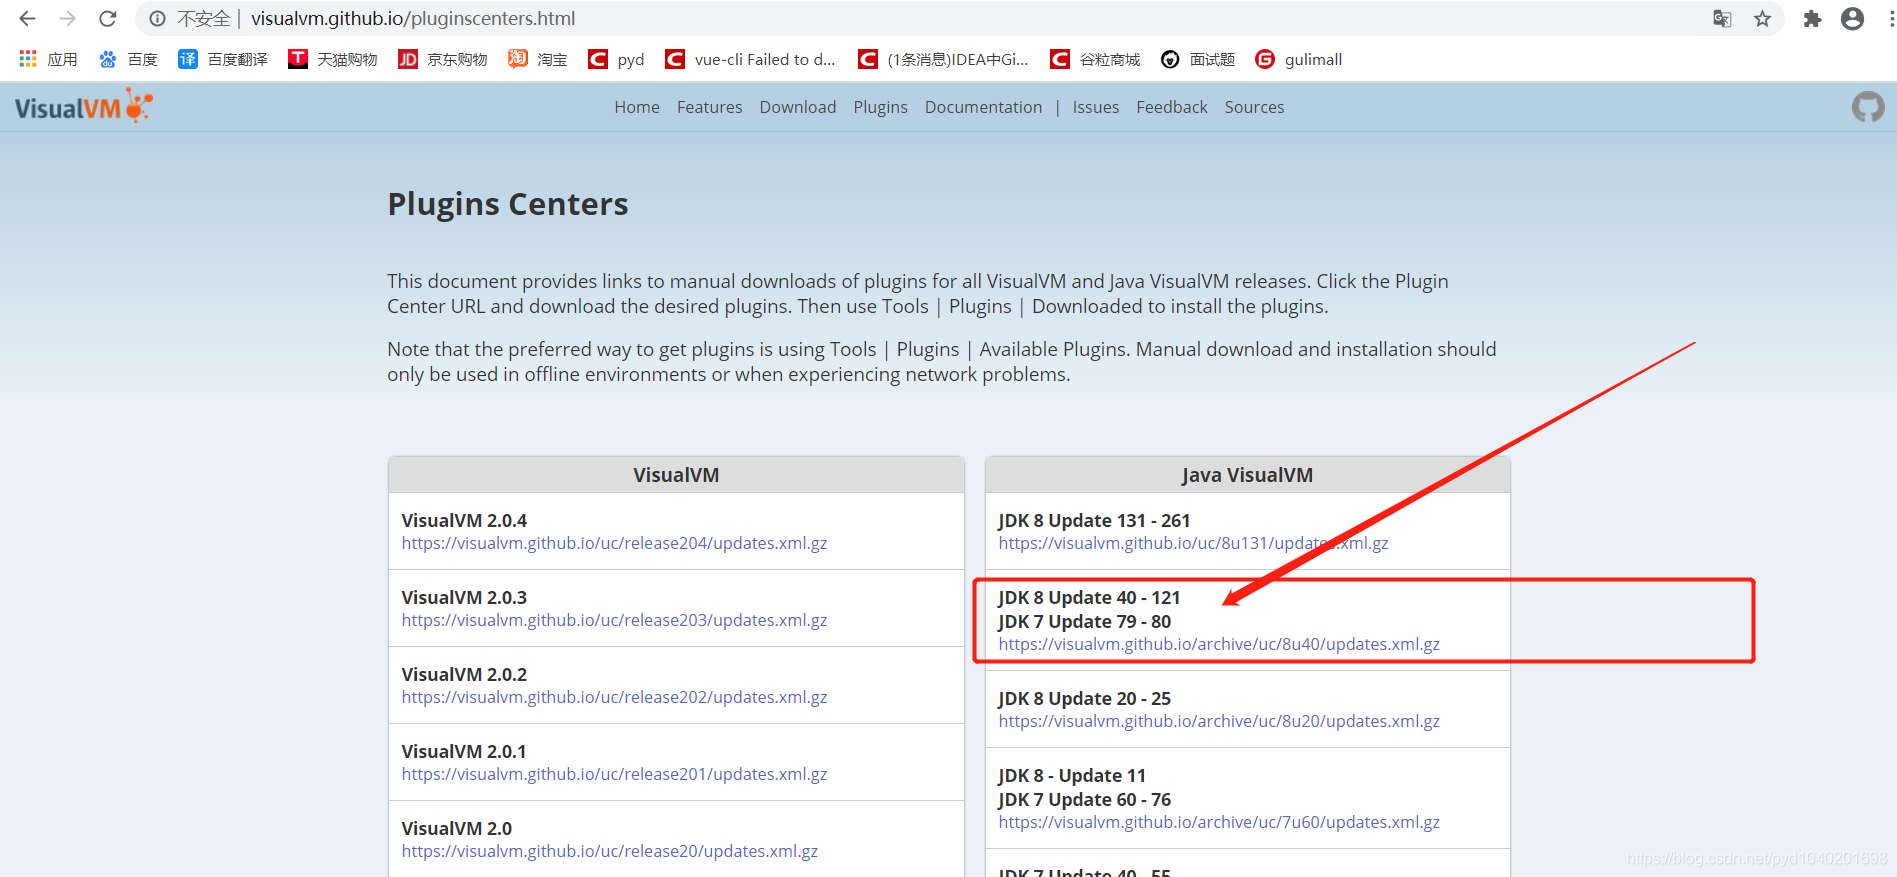Go to the Sources nav item
1897x877 pixels.
pyautogui.click(x=1254, y=107)
